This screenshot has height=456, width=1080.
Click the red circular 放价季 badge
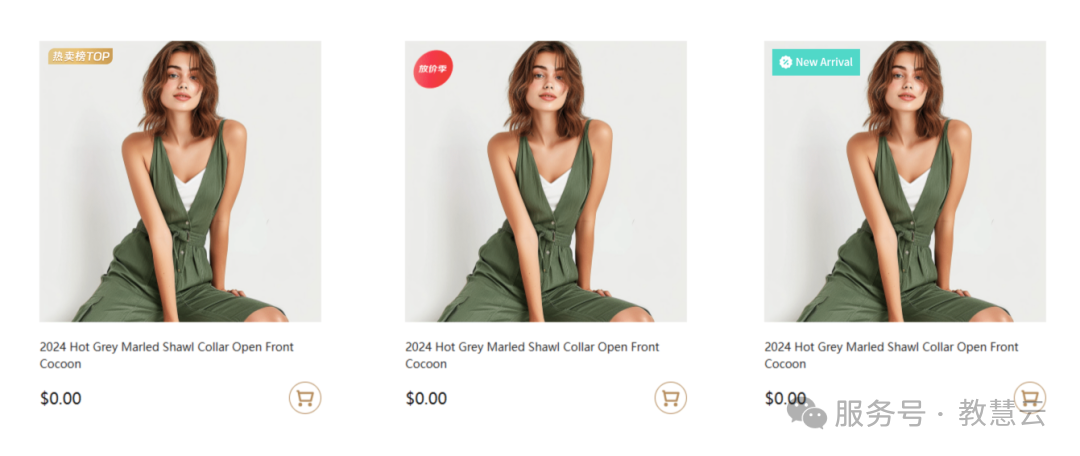433,69
